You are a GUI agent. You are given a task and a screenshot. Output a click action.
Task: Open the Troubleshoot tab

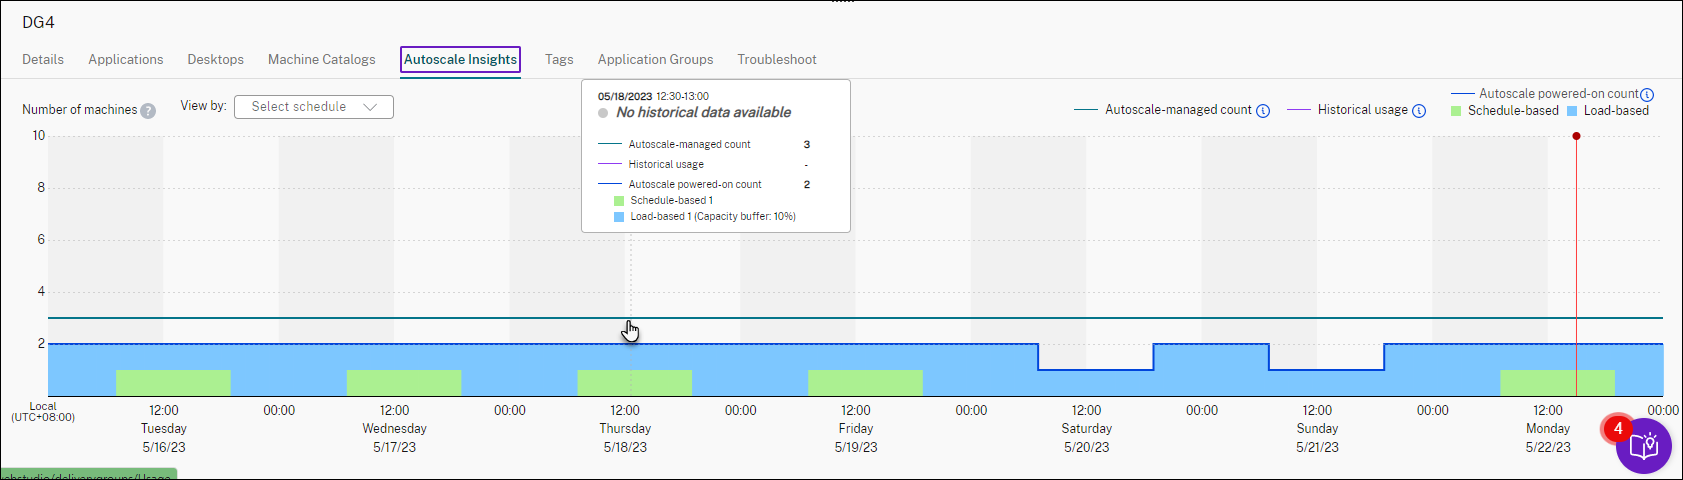777,60
